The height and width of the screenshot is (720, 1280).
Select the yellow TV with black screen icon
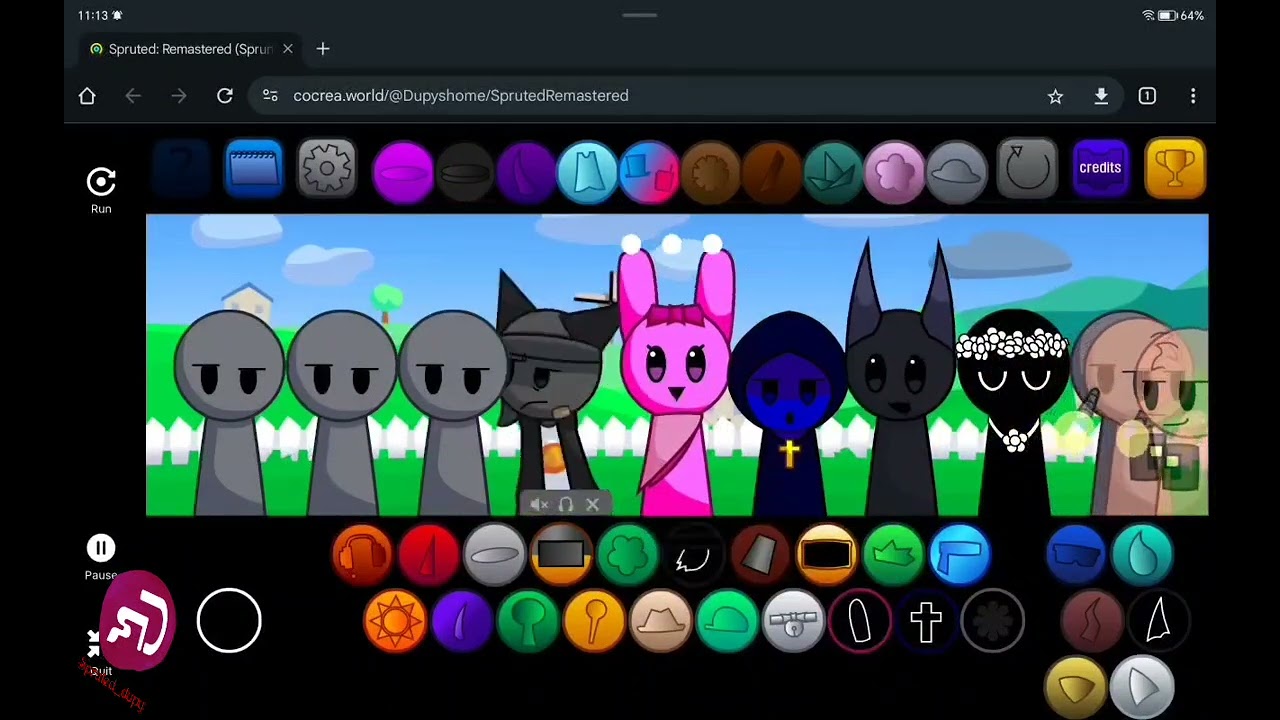point(827,555)
